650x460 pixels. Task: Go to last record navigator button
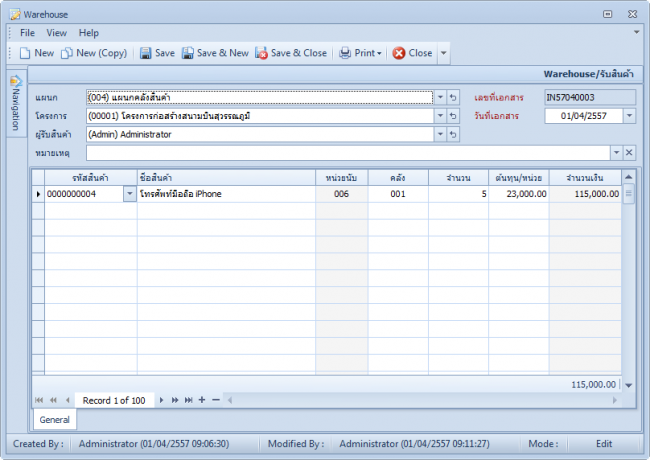tap(189, 400)
